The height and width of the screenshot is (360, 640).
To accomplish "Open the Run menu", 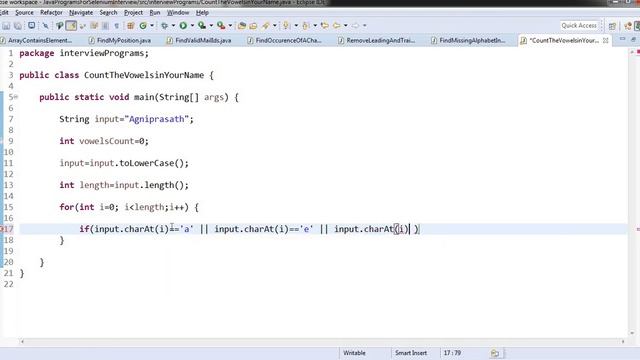I will (155, 13).
